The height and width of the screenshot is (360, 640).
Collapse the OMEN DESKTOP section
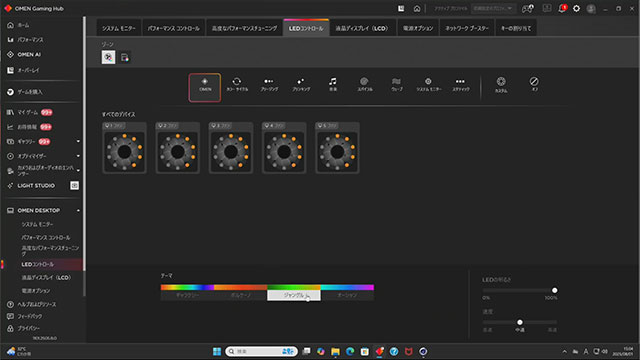78,211
